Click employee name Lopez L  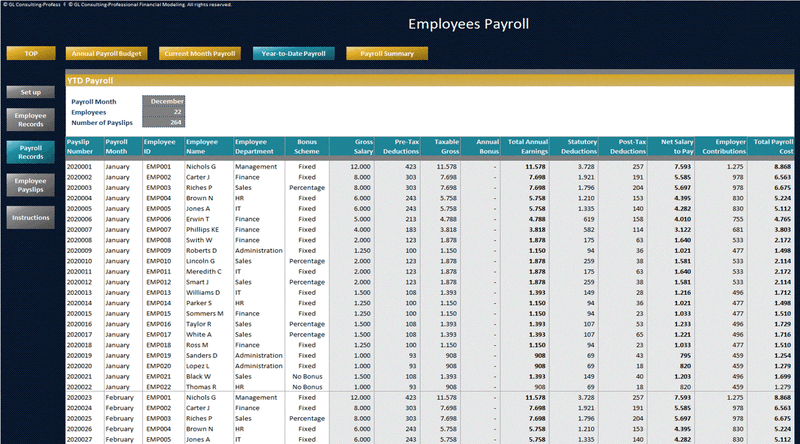pos(198,365)
